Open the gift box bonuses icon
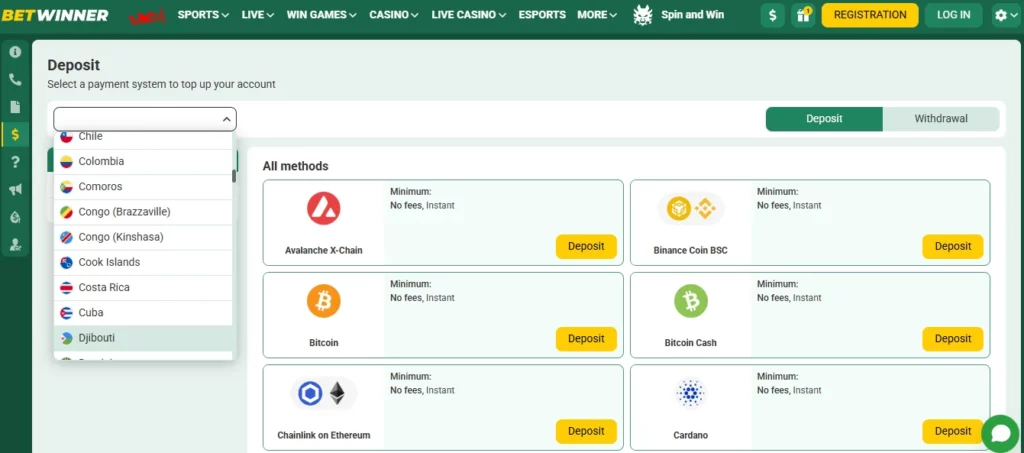1024x453 pixels. (x=803, y=15)
